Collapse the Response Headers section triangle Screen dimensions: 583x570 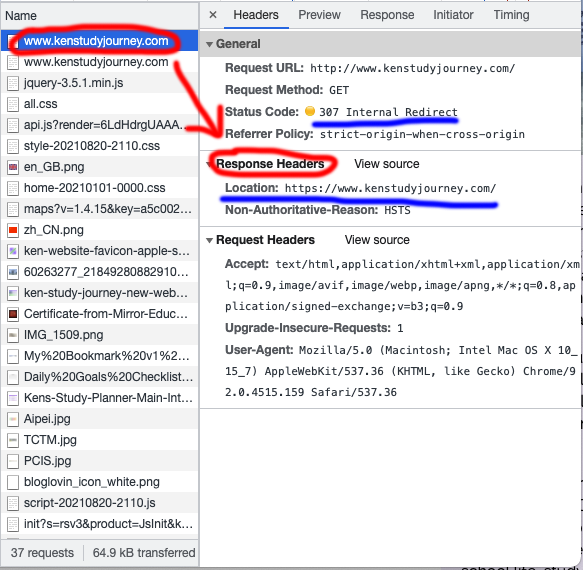209,164
